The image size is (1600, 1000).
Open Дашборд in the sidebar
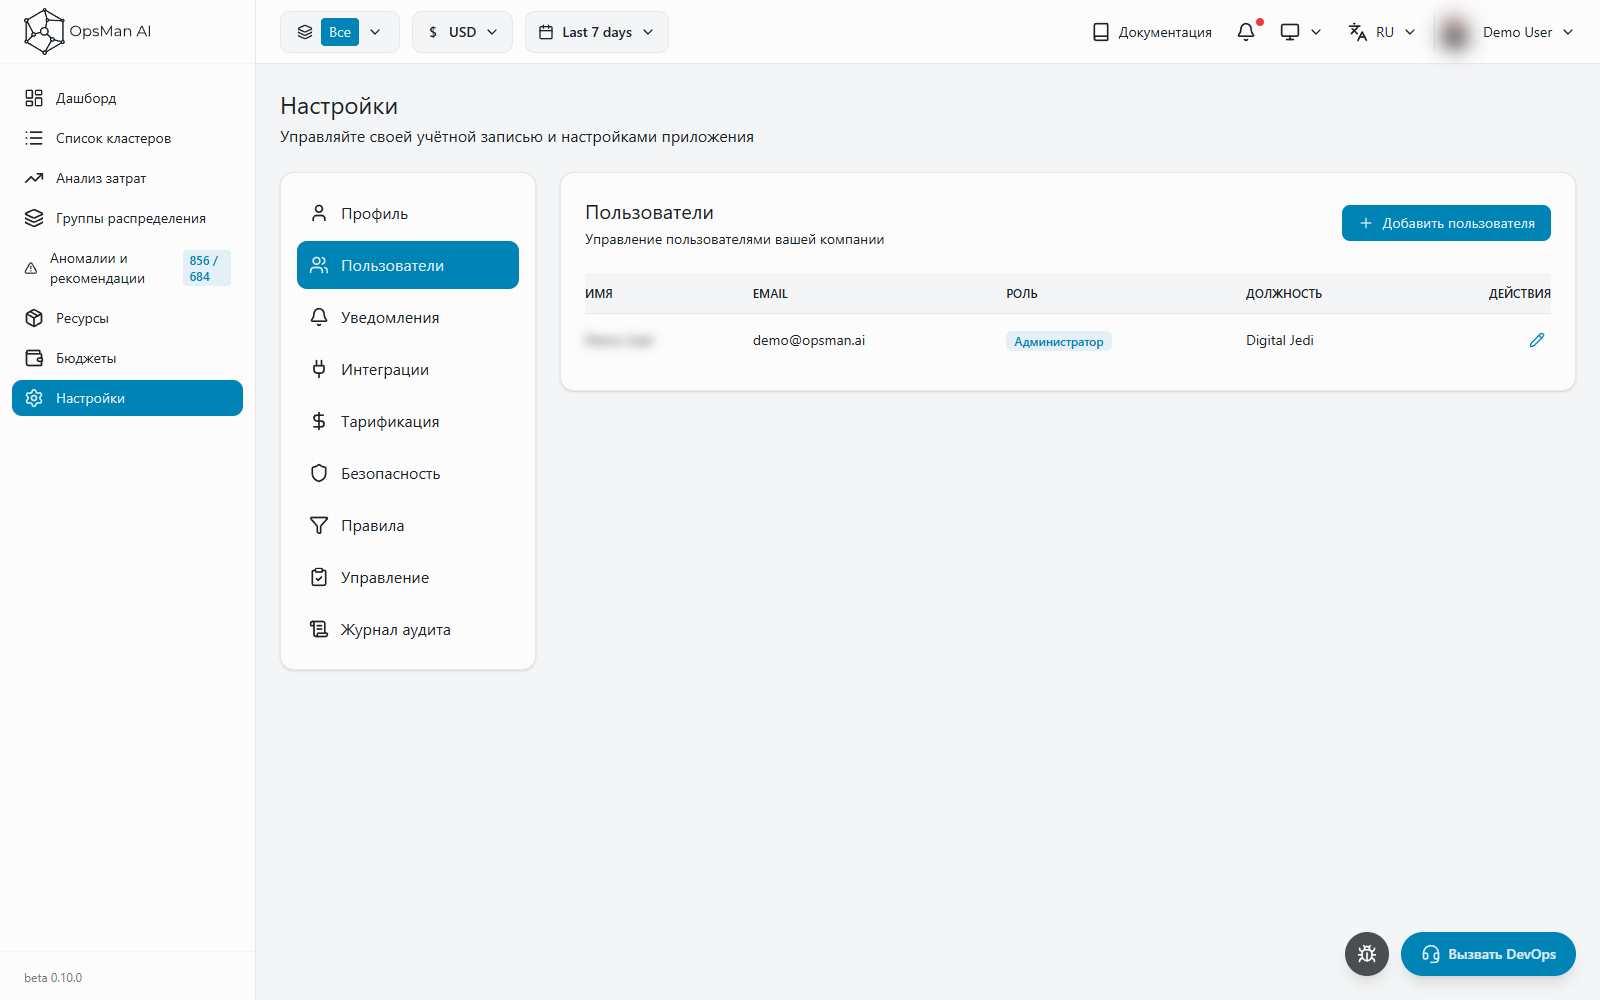(127, 98)
